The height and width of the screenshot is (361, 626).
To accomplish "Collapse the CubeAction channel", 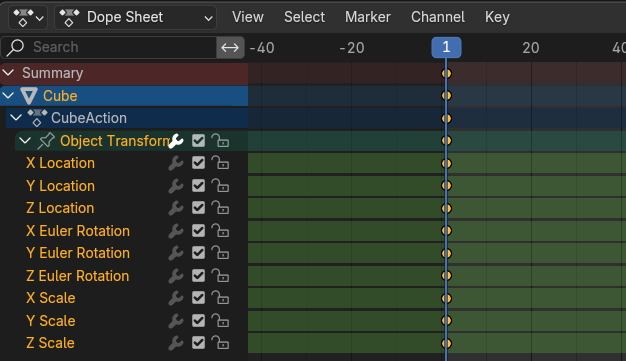I will pos(16,118).
